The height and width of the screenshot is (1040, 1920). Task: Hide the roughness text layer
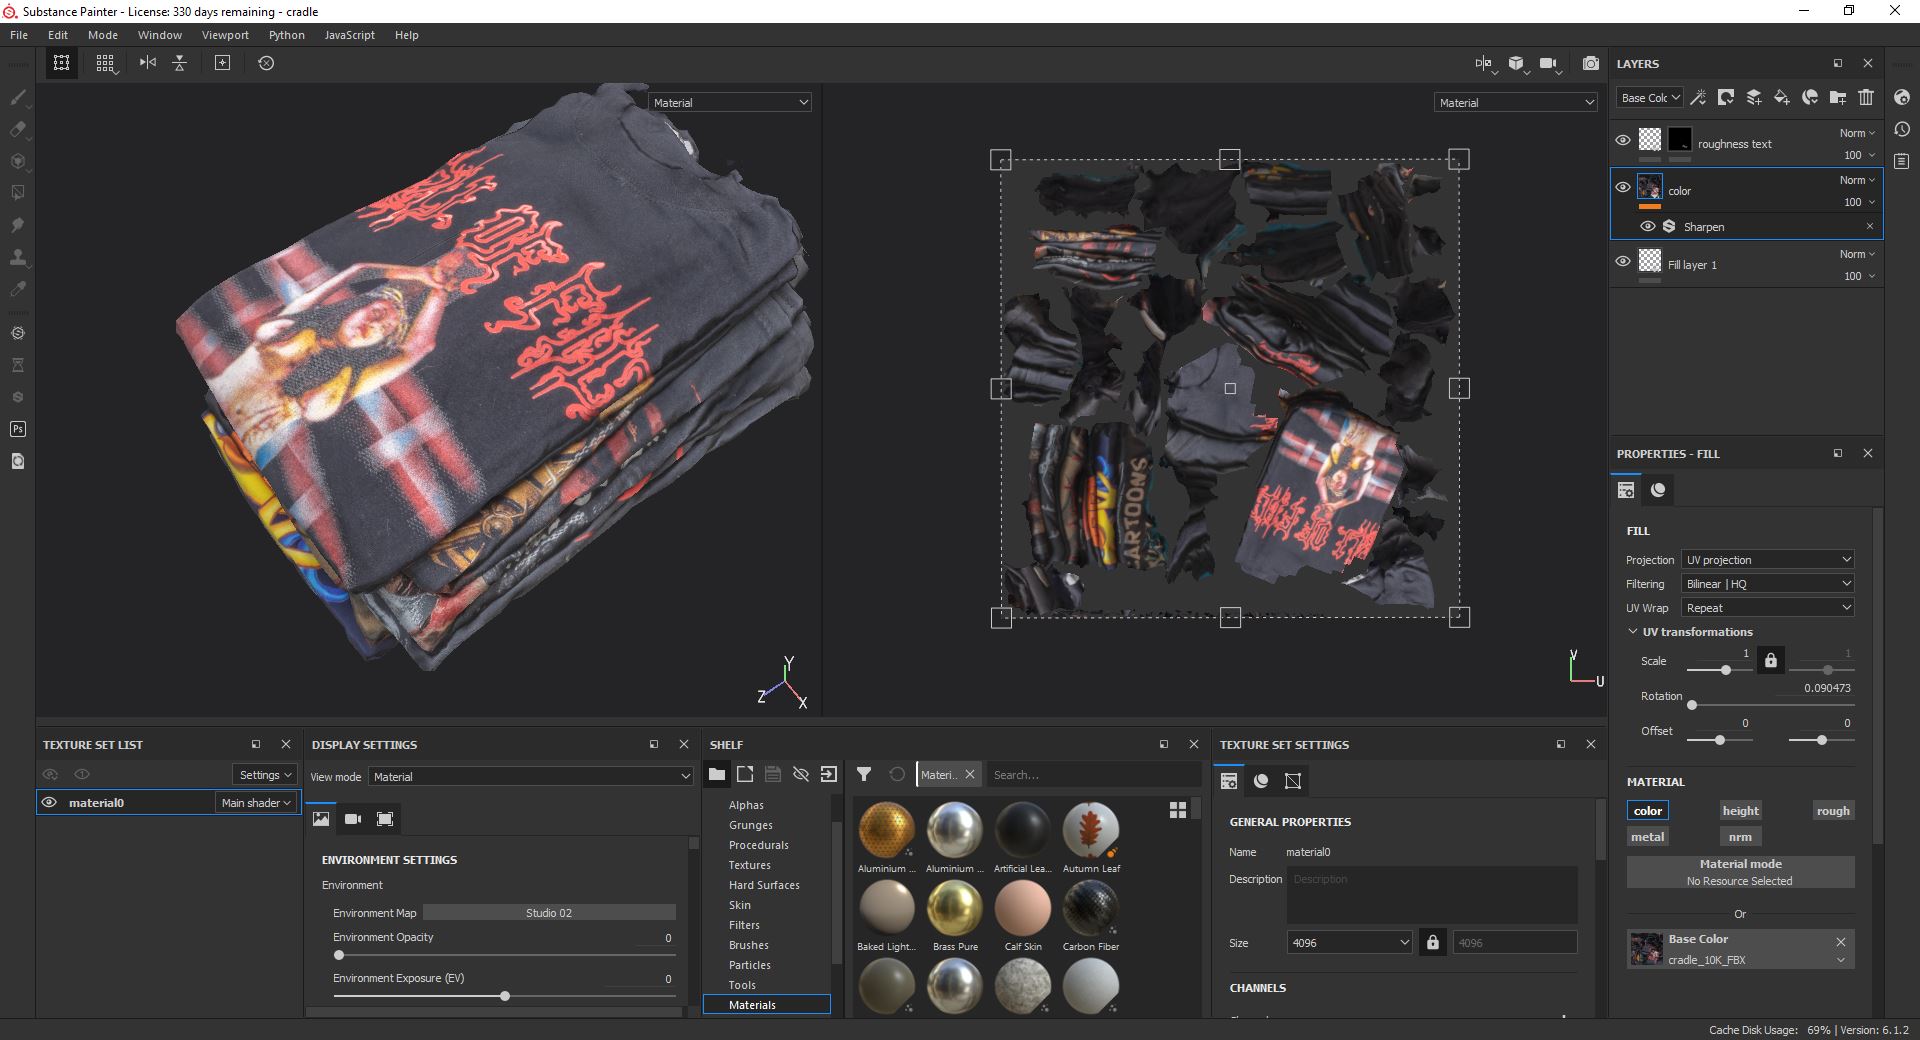pyautogui.click(x=1623, y=141)
